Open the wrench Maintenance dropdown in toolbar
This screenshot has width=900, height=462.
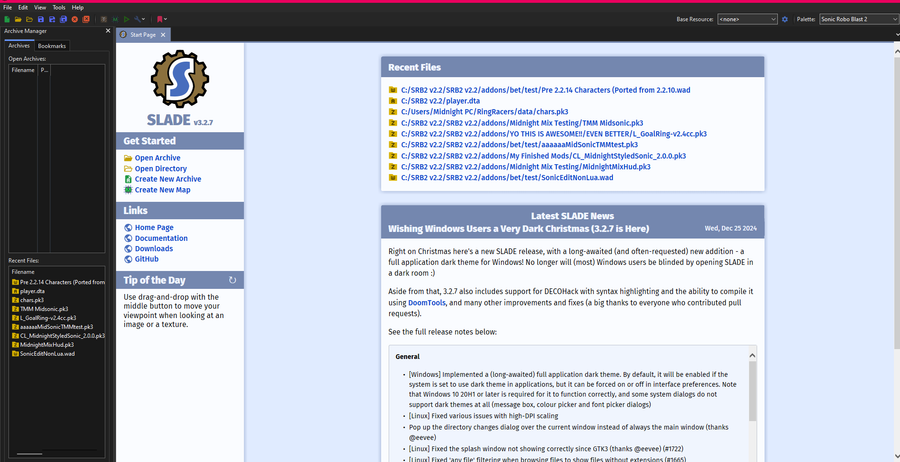click(x=139, y=19)
